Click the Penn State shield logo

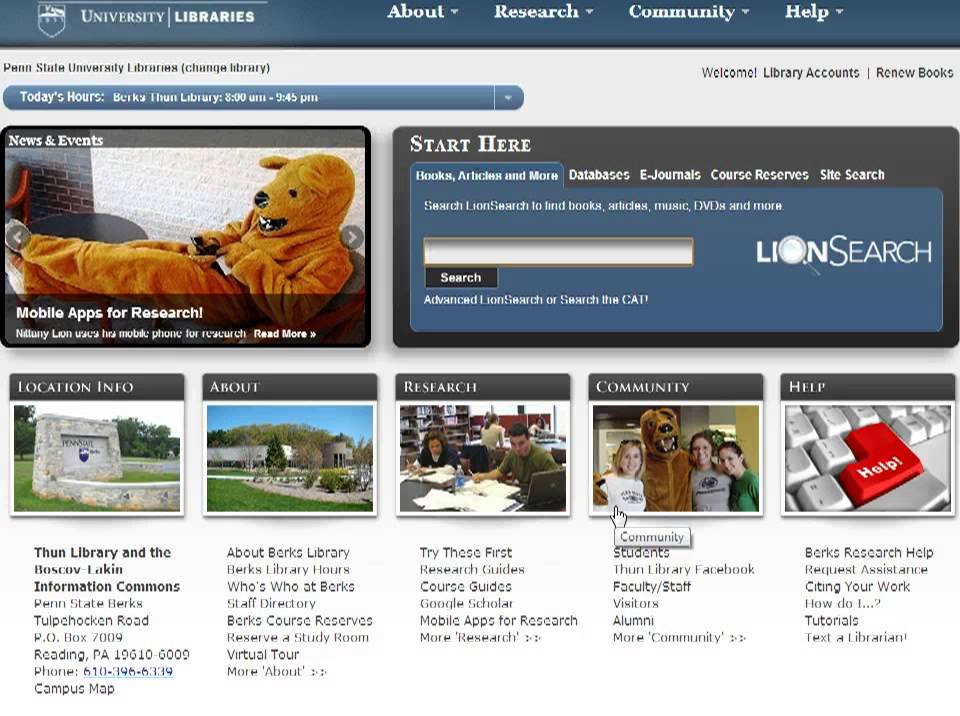click(x=51, y=20)
